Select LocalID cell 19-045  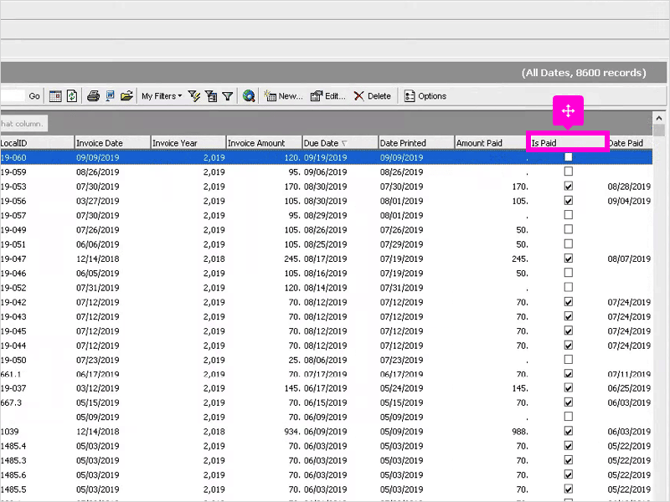(x=13, y=331)
